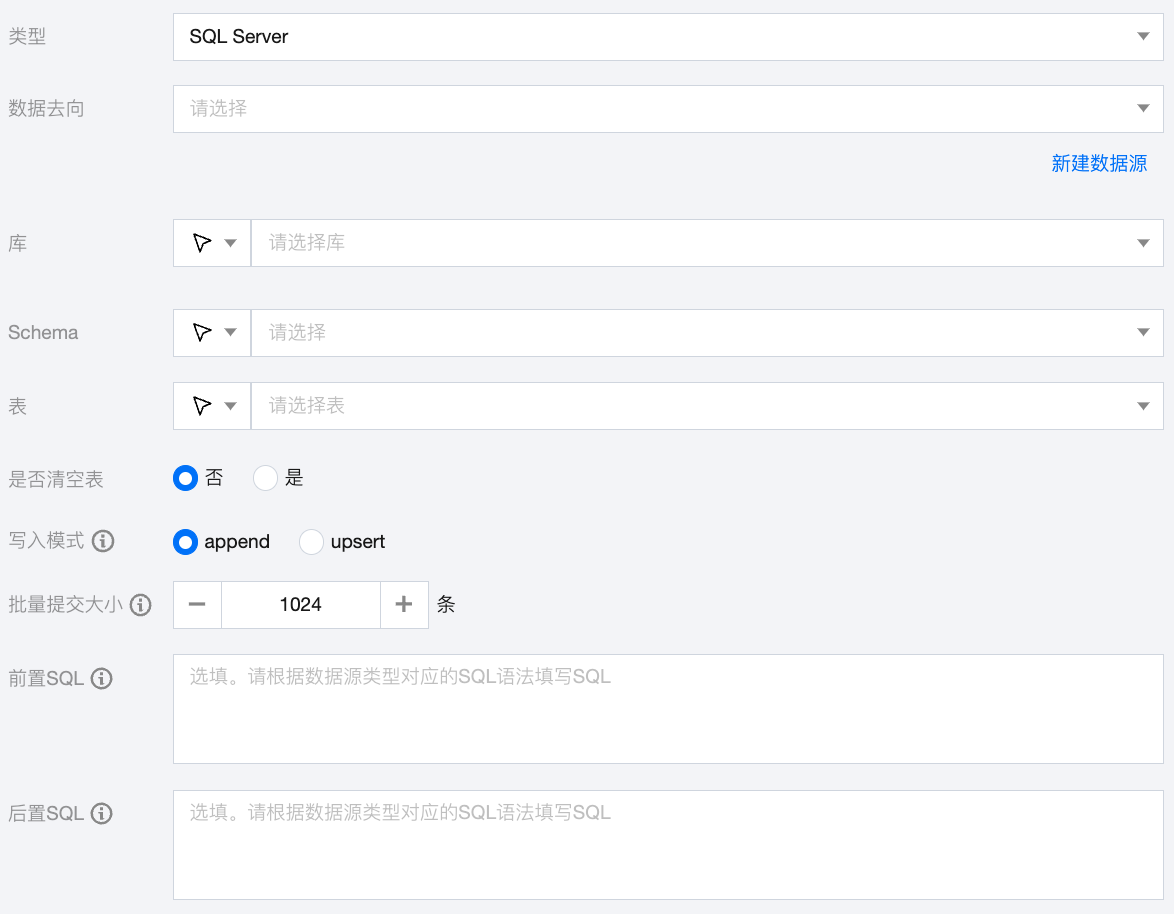Screen dimensions: 1174x914
Task: Choose the append write mode
Action: click(185, 542)
